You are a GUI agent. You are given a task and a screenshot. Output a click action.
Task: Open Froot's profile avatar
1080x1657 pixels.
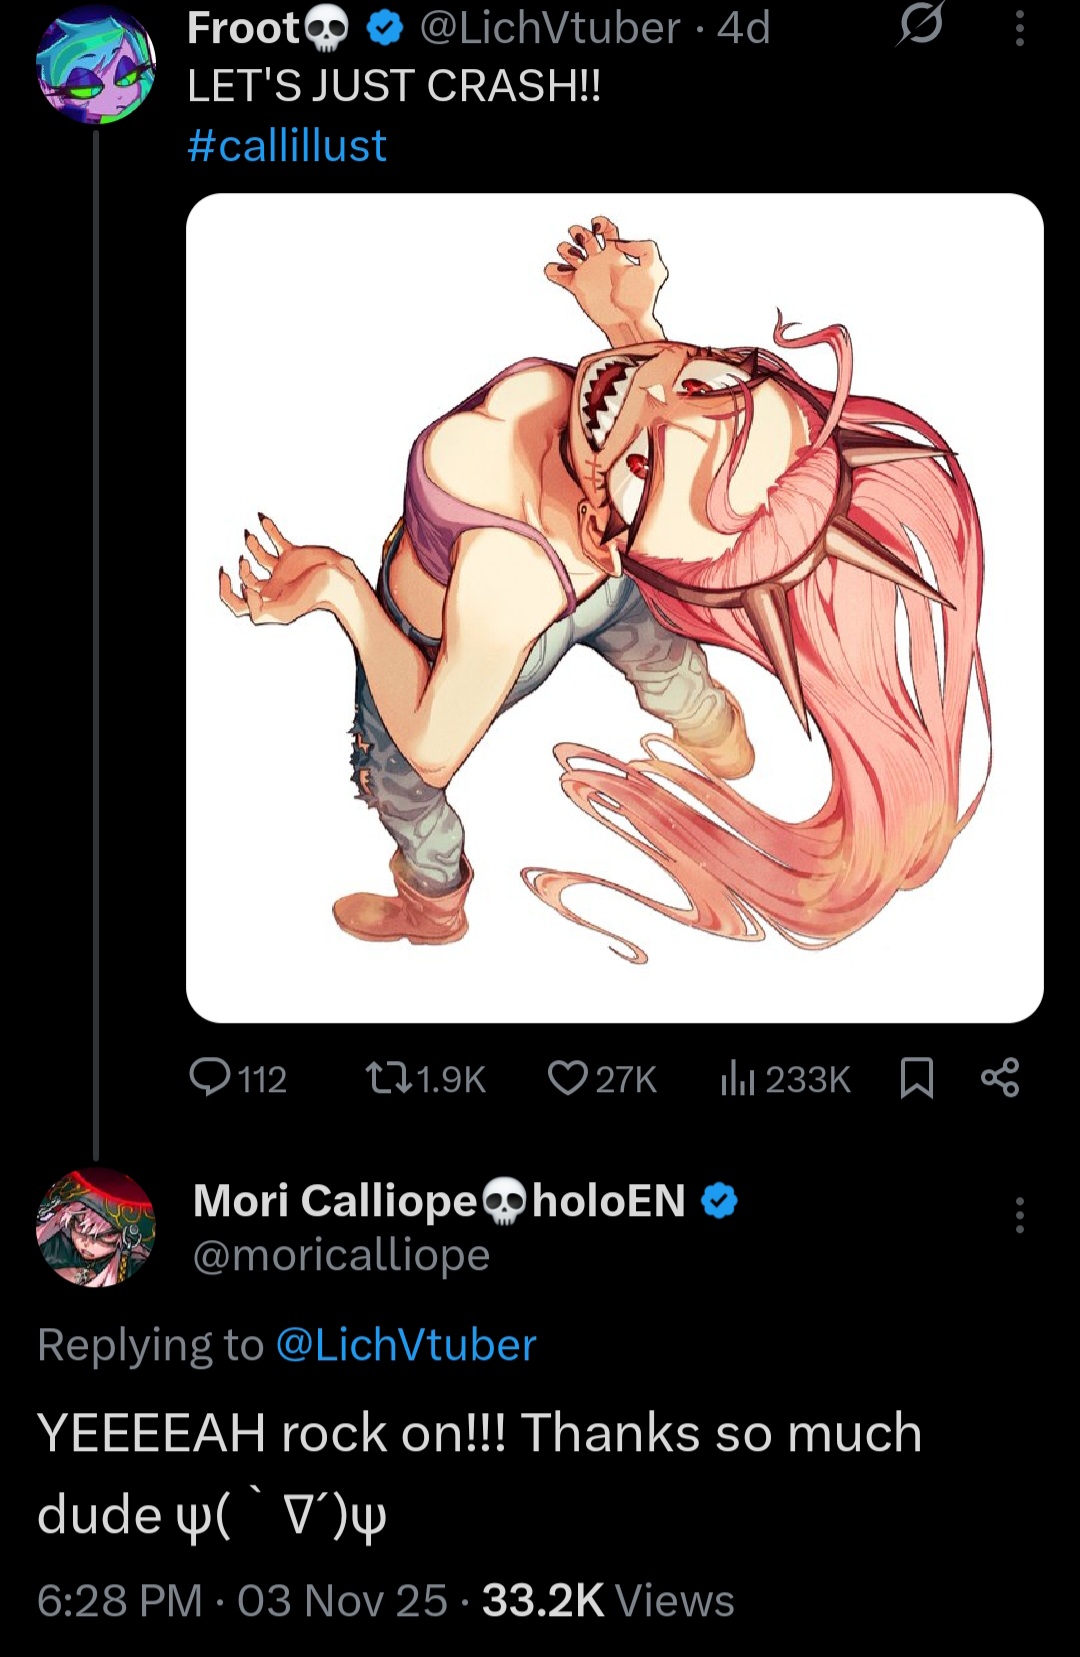click(96, 65)
